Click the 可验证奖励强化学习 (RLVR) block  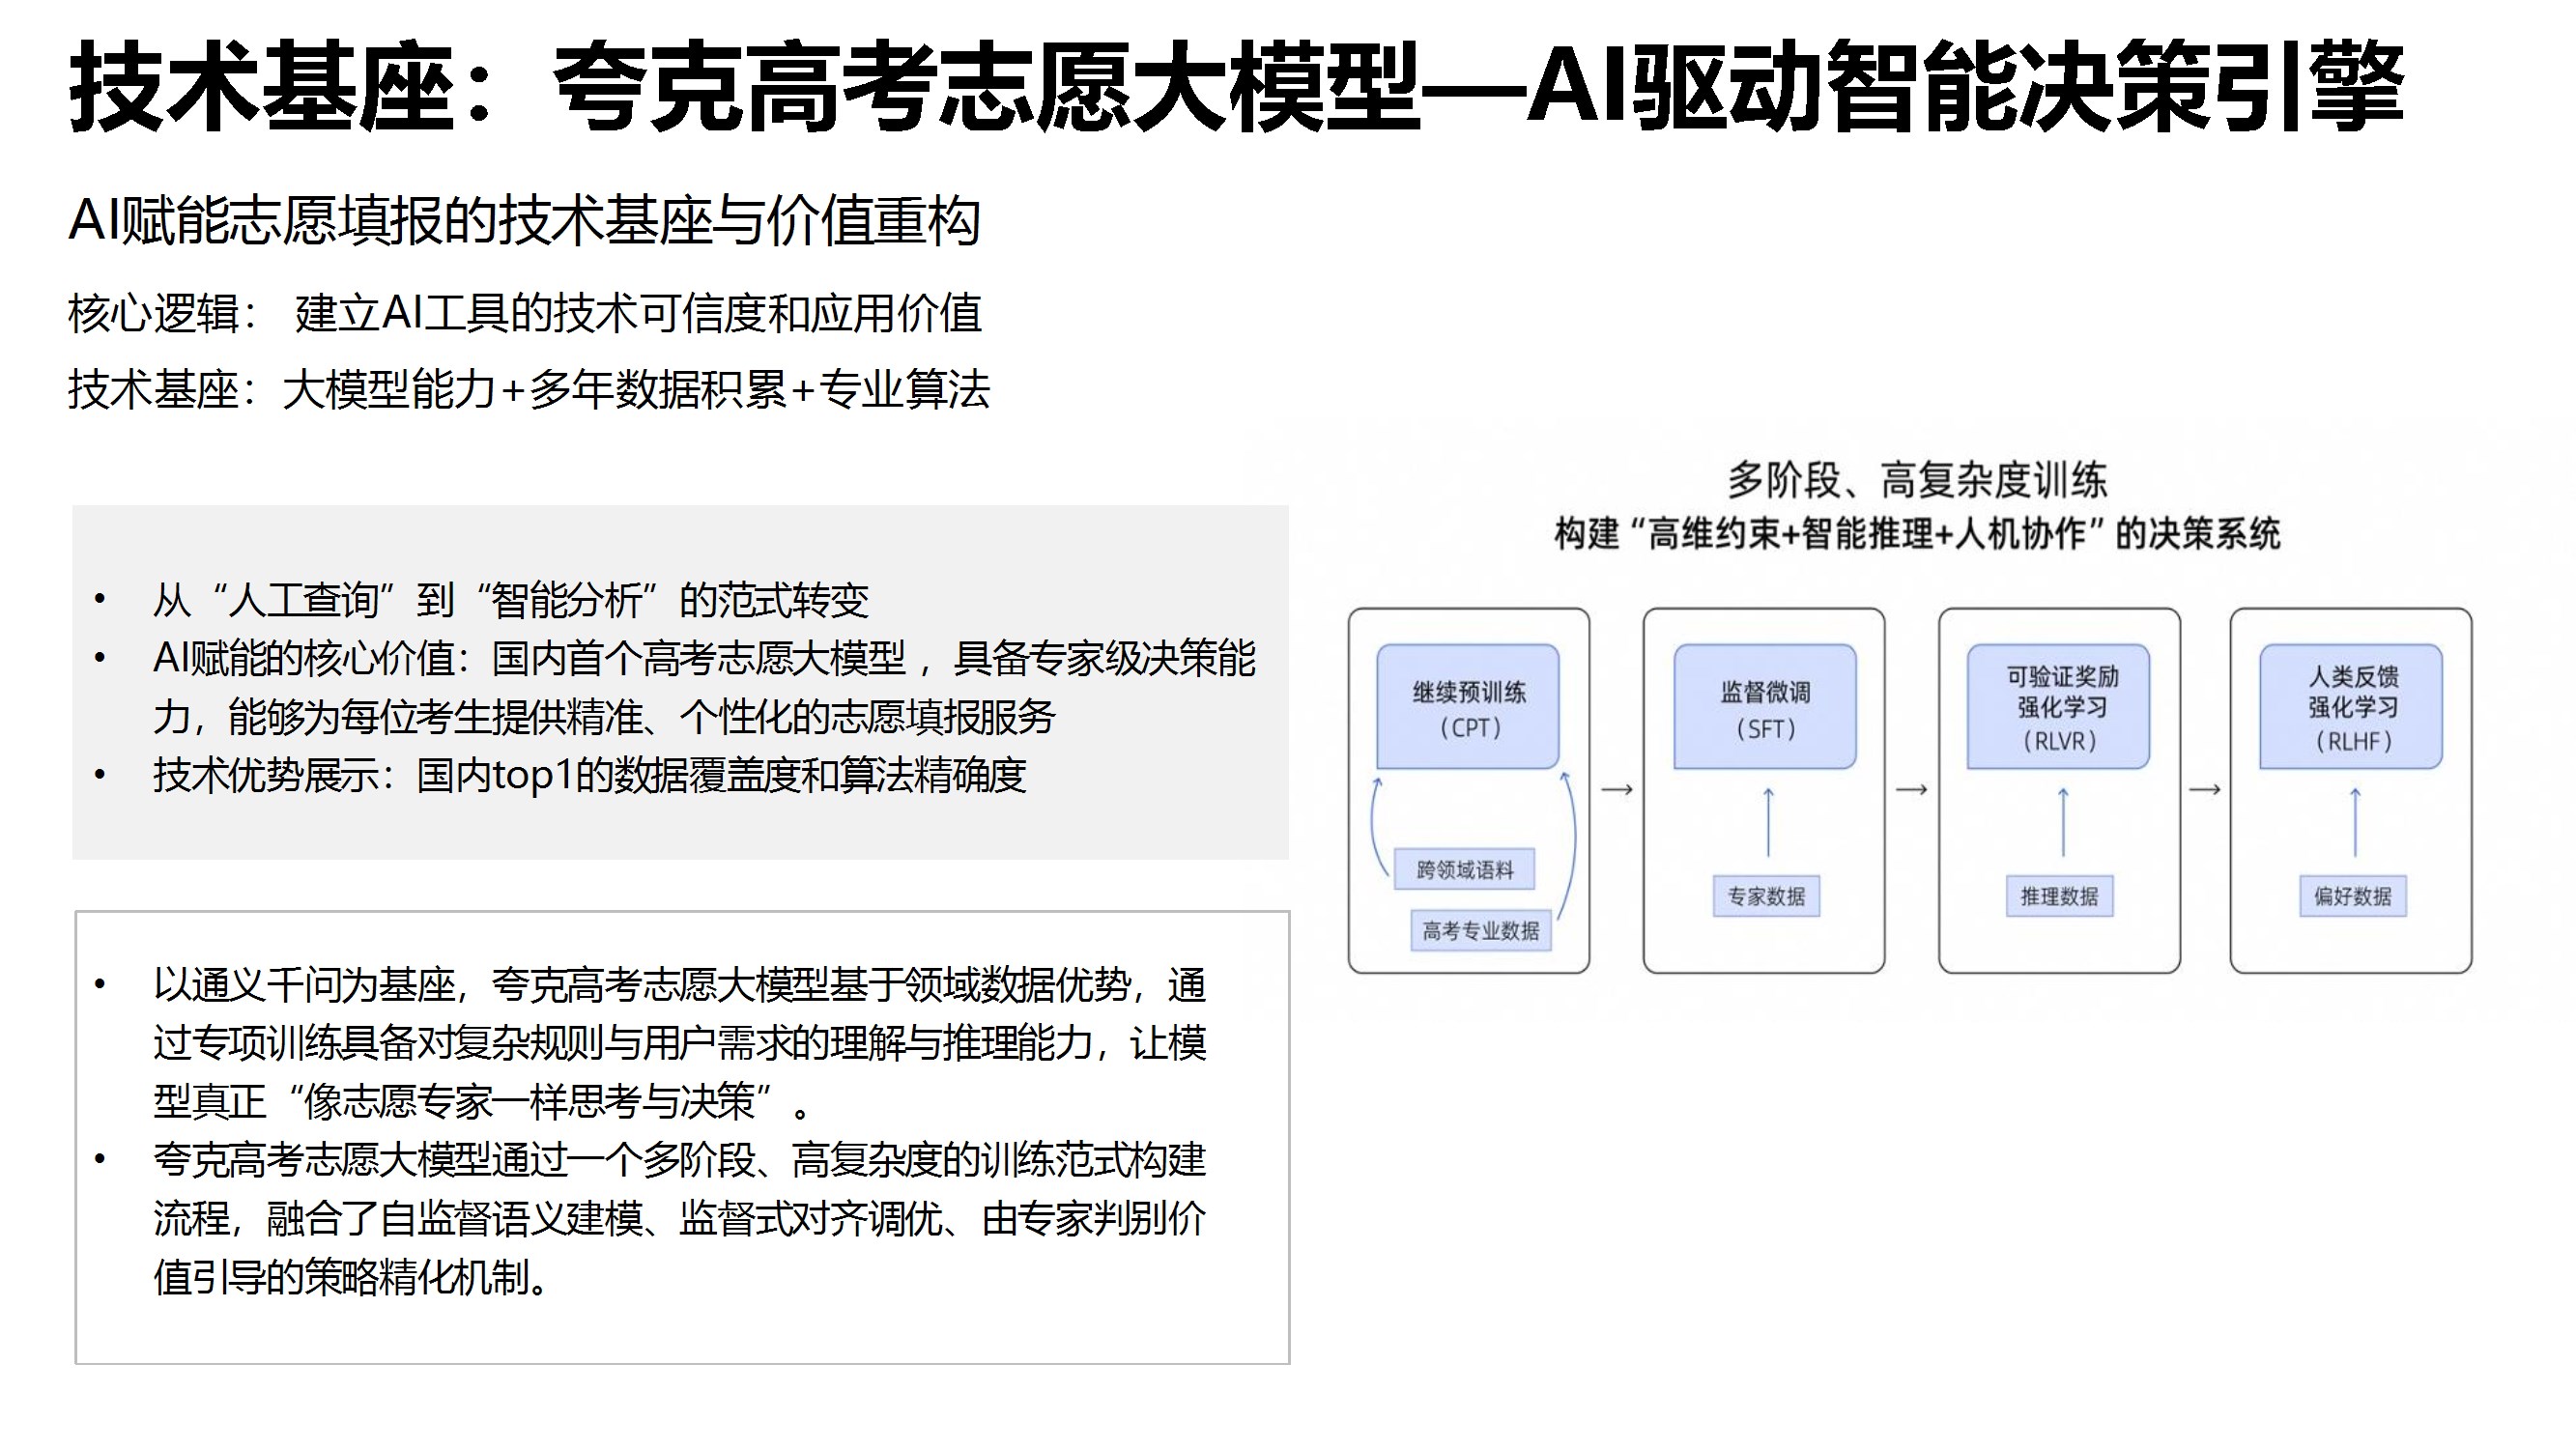(2058, 708)
